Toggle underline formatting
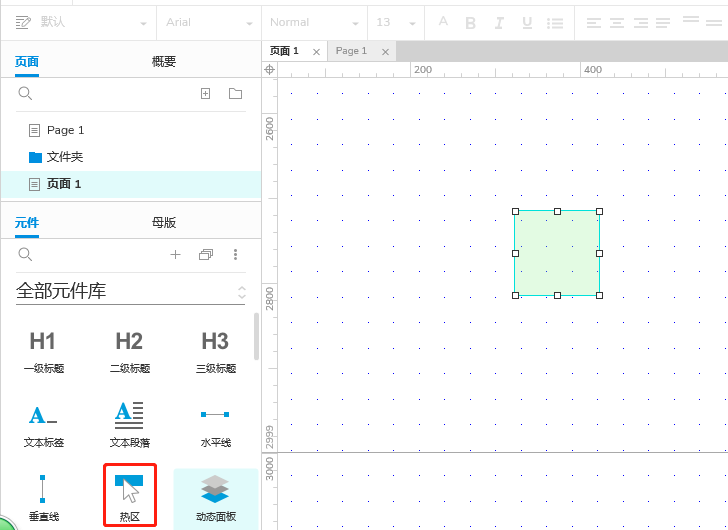Screen dimensions: 728x530 [x=527, y=23]
